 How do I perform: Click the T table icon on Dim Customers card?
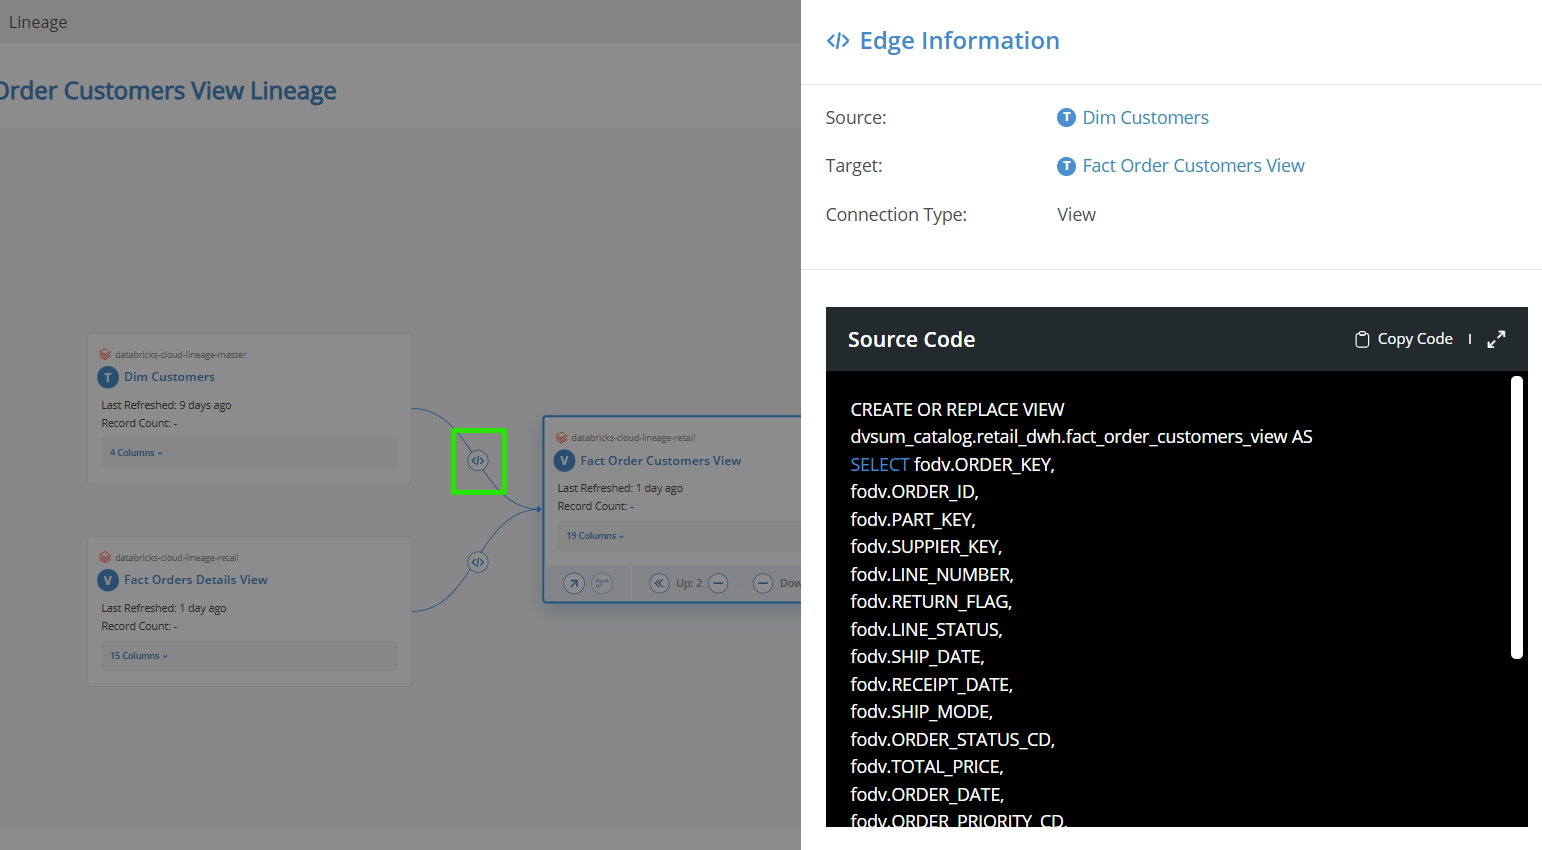108,377
